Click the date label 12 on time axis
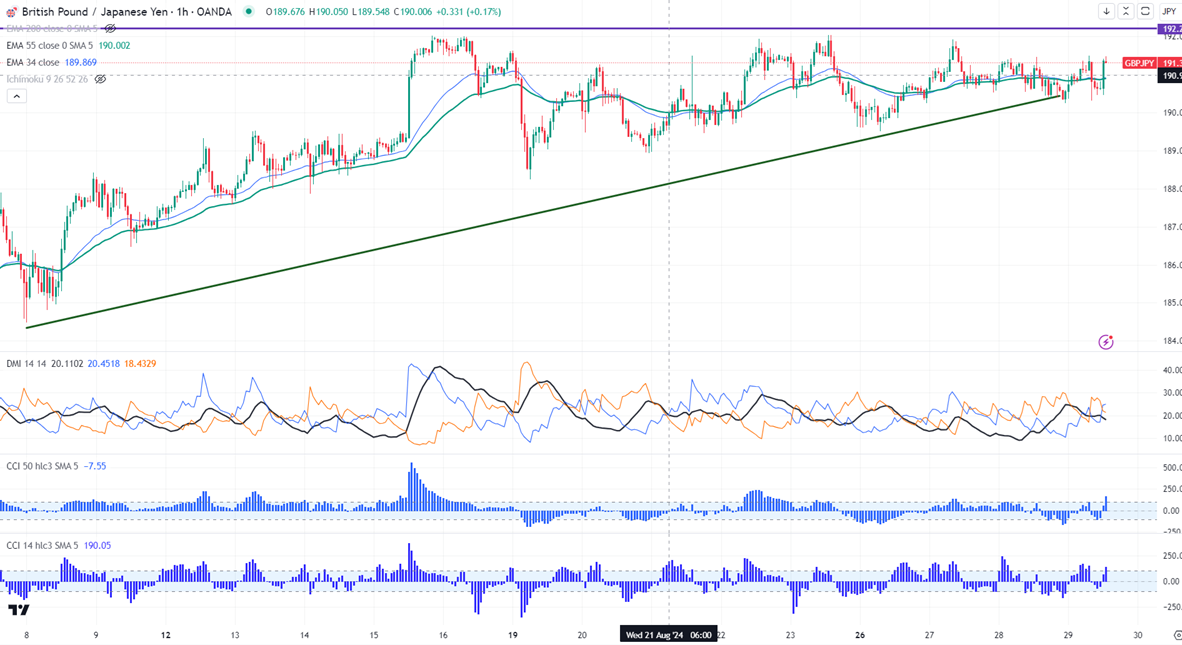This screenshot has width=1182, height=645. coord(165,635)
